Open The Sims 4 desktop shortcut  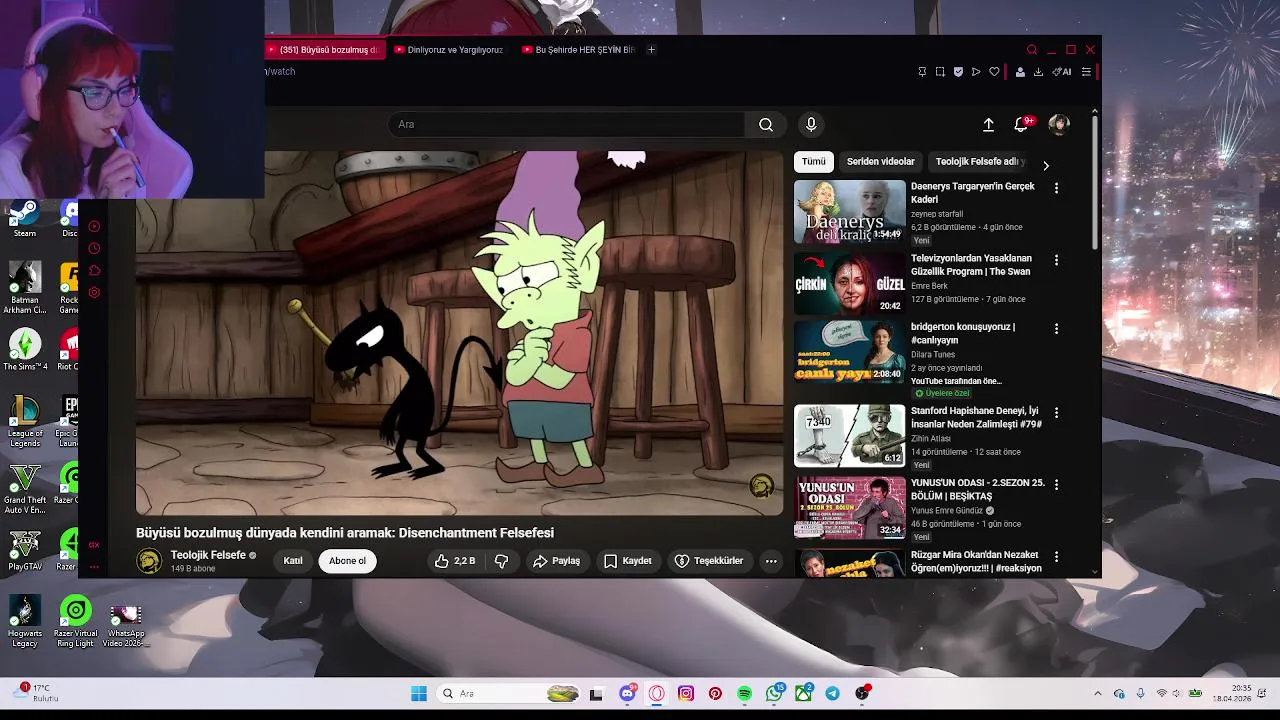(x=25, y=350)
